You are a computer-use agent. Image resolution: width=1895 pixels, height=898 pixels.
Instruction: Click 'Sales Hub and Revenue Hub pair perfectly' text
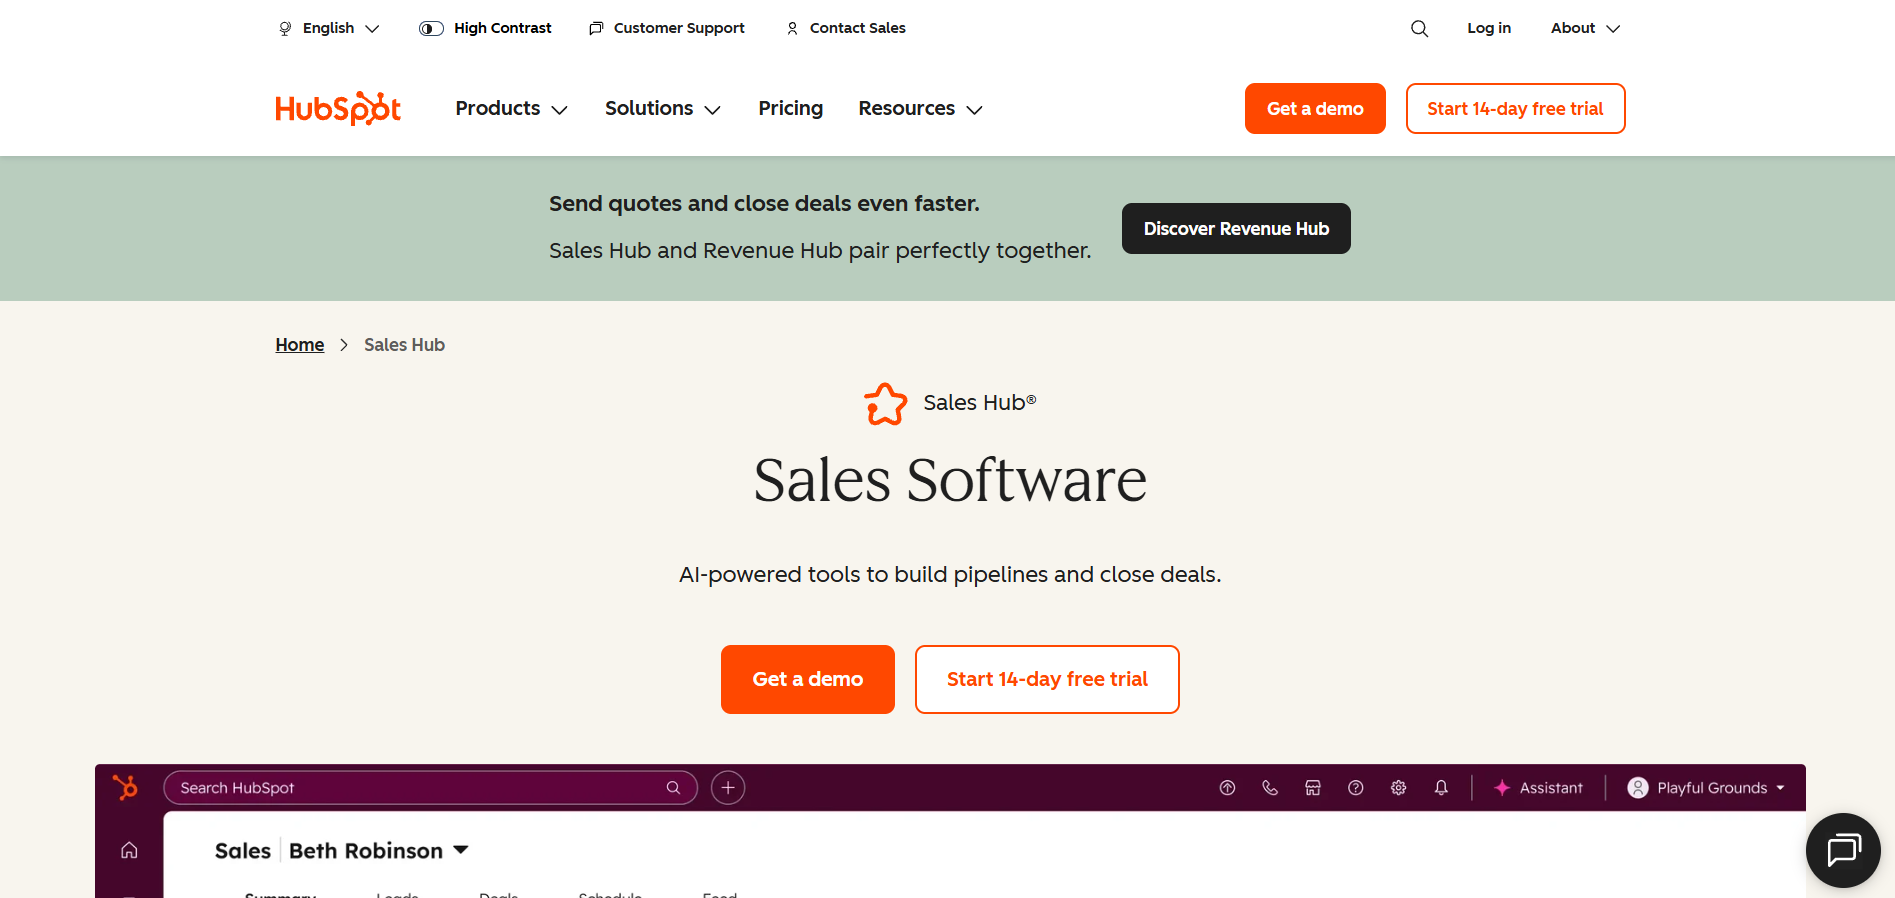pos(820,251)
